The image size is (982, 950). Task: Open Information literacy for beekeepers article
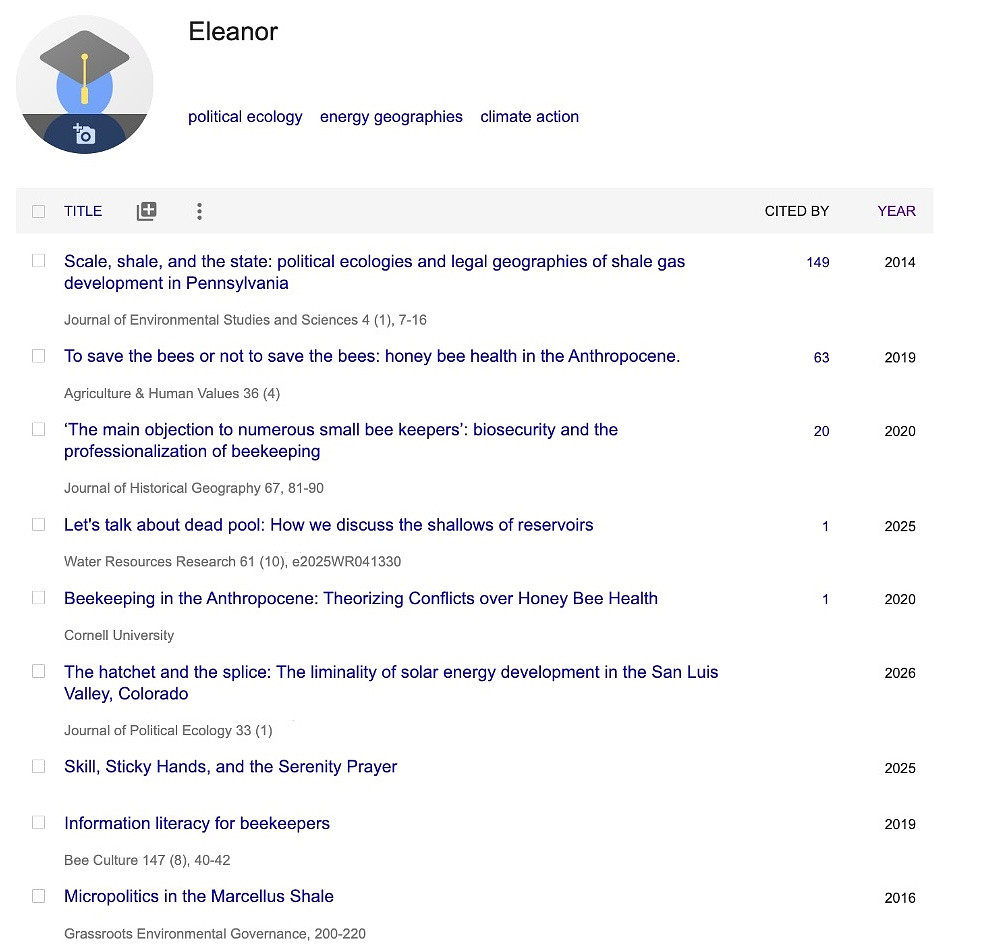point(197,823)
